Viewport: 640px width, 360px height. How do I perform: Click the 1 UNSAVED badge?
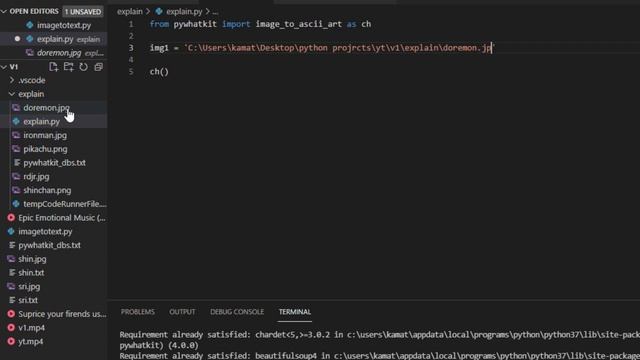83,11
